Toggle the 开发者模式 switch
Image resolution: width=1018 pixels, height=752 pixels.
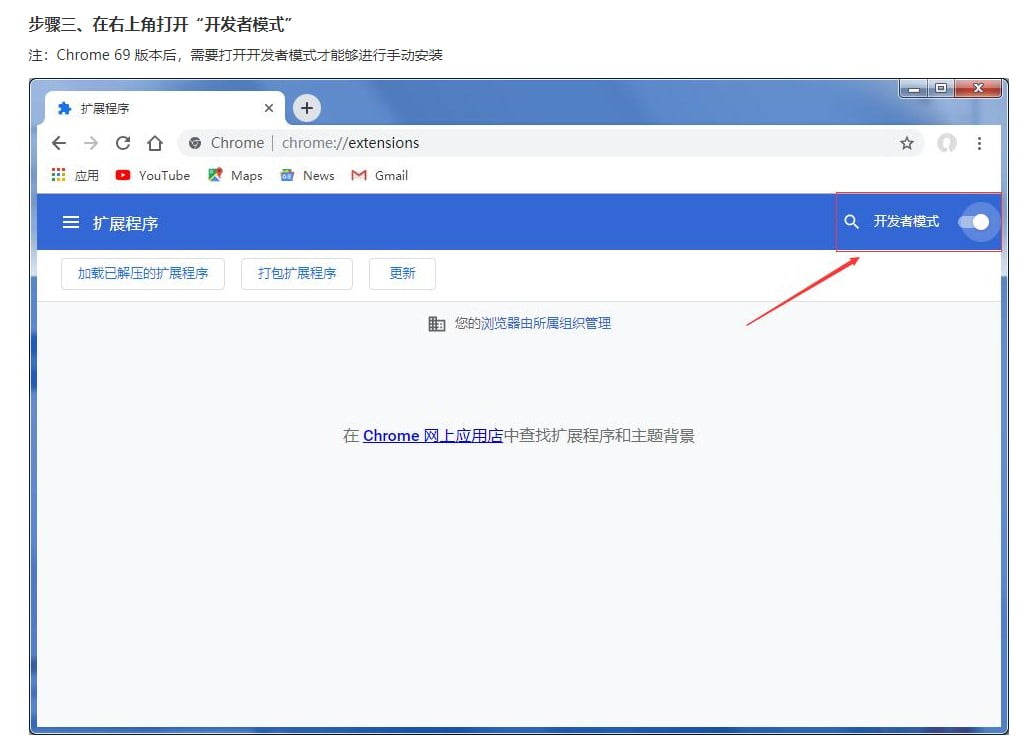(x=974, y=222)
